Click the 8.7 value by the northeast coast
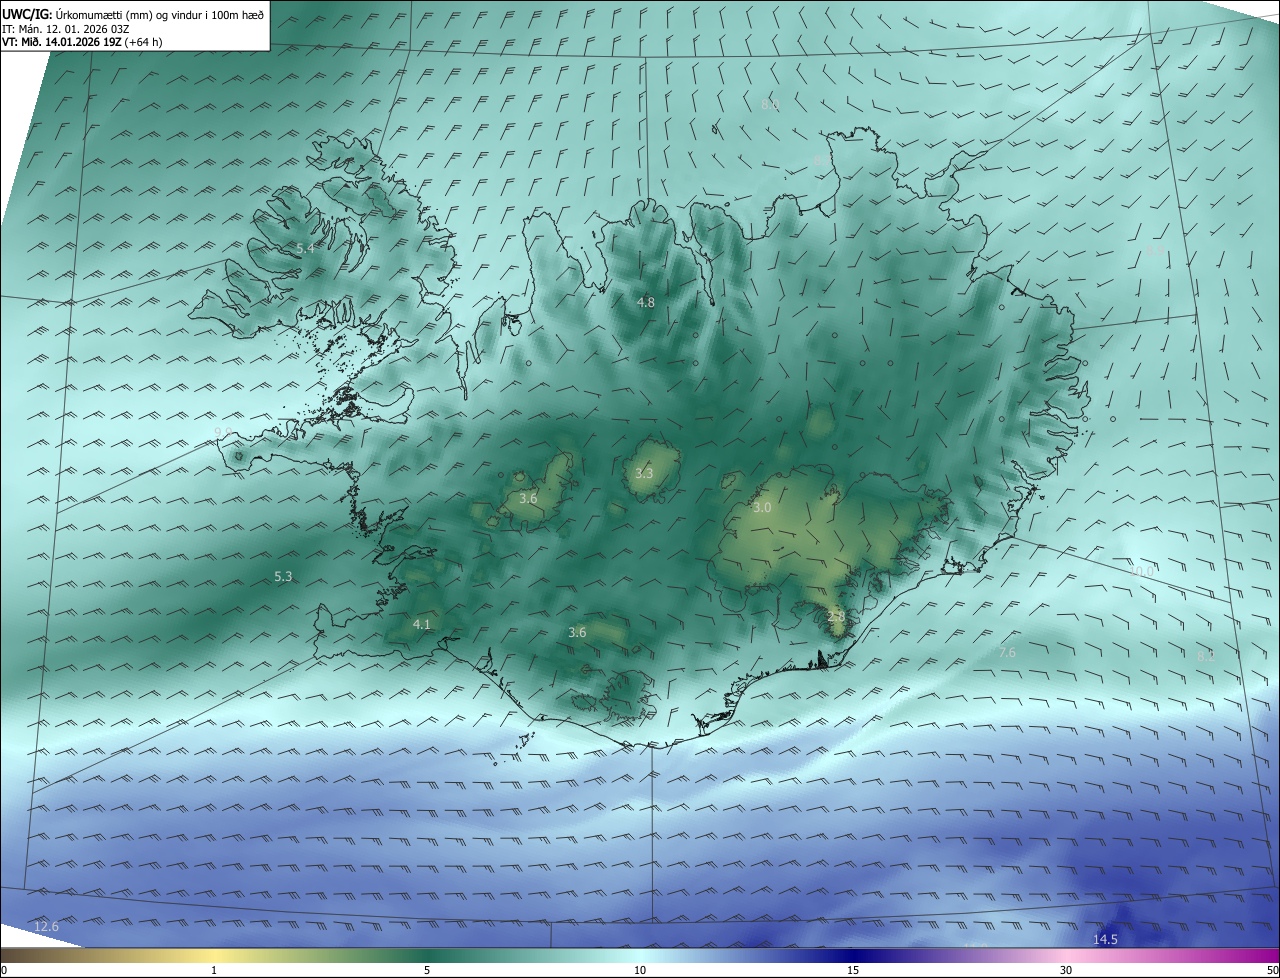1280x978 pixels. [821, 160]
